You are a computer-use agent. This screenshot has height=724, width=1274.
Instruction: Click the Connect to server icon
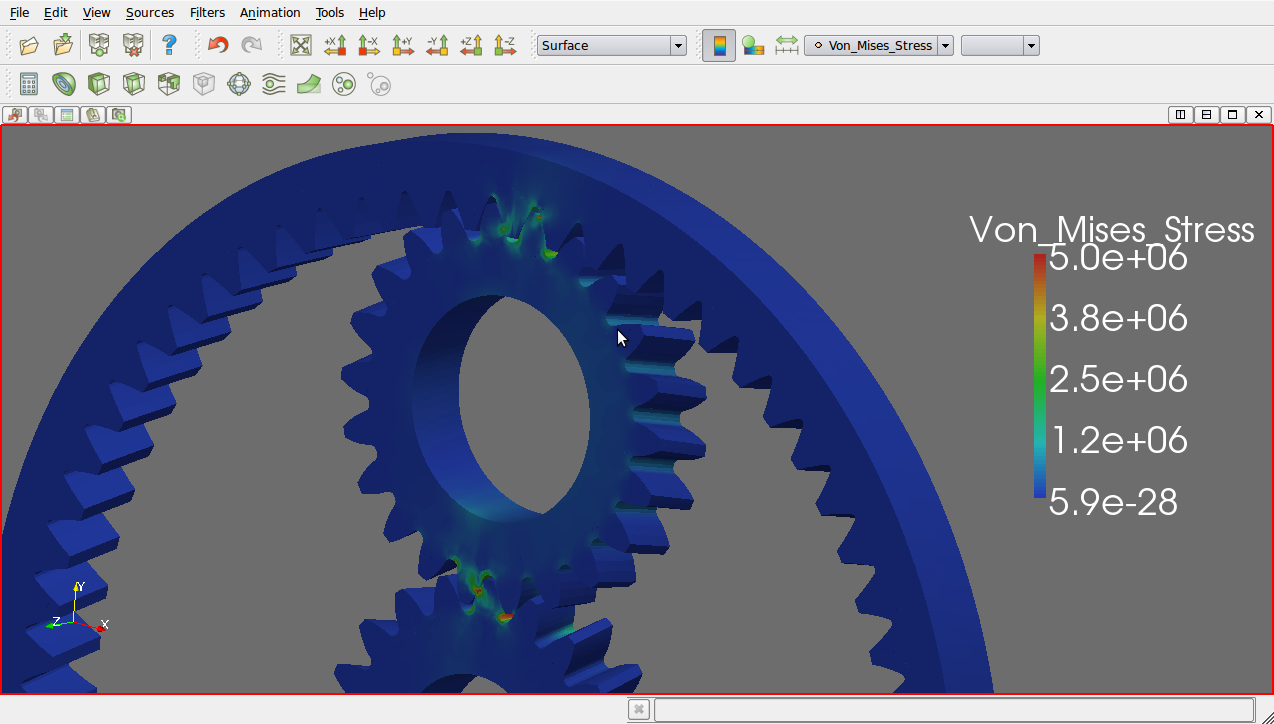tap(99, 45)
